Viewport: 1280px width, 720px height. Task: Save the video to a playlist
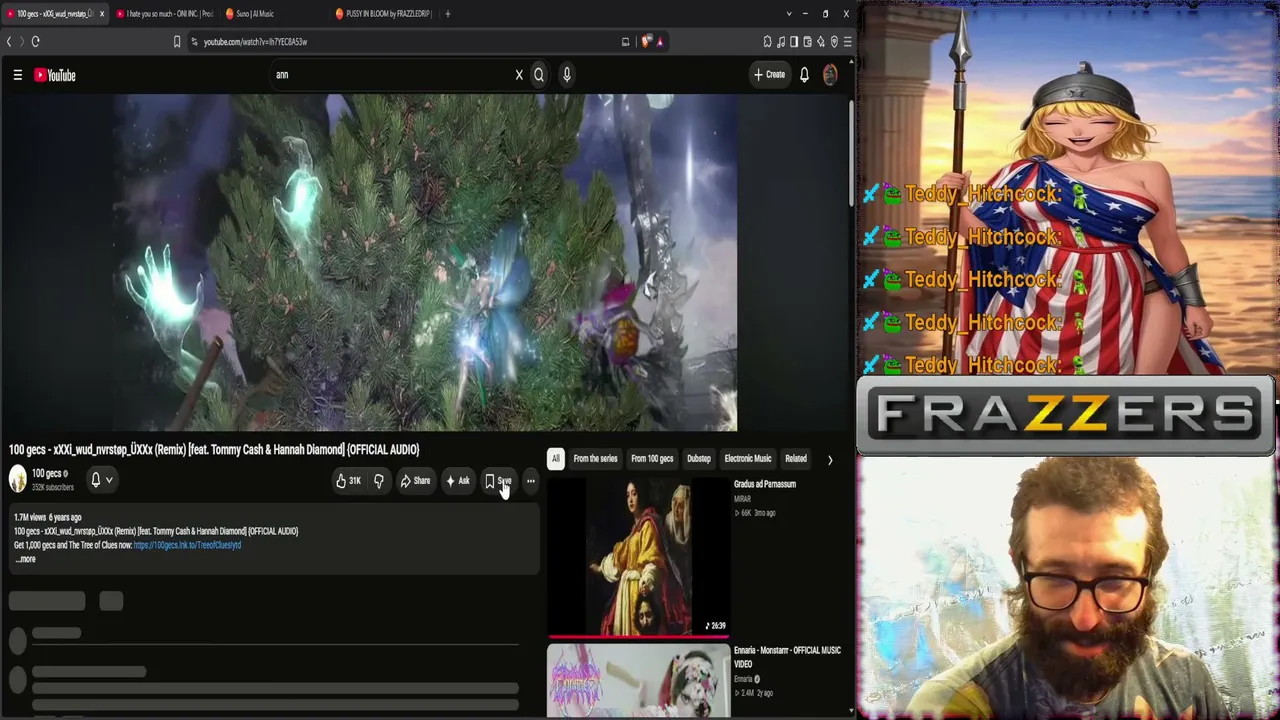click(x=498, y=481)
